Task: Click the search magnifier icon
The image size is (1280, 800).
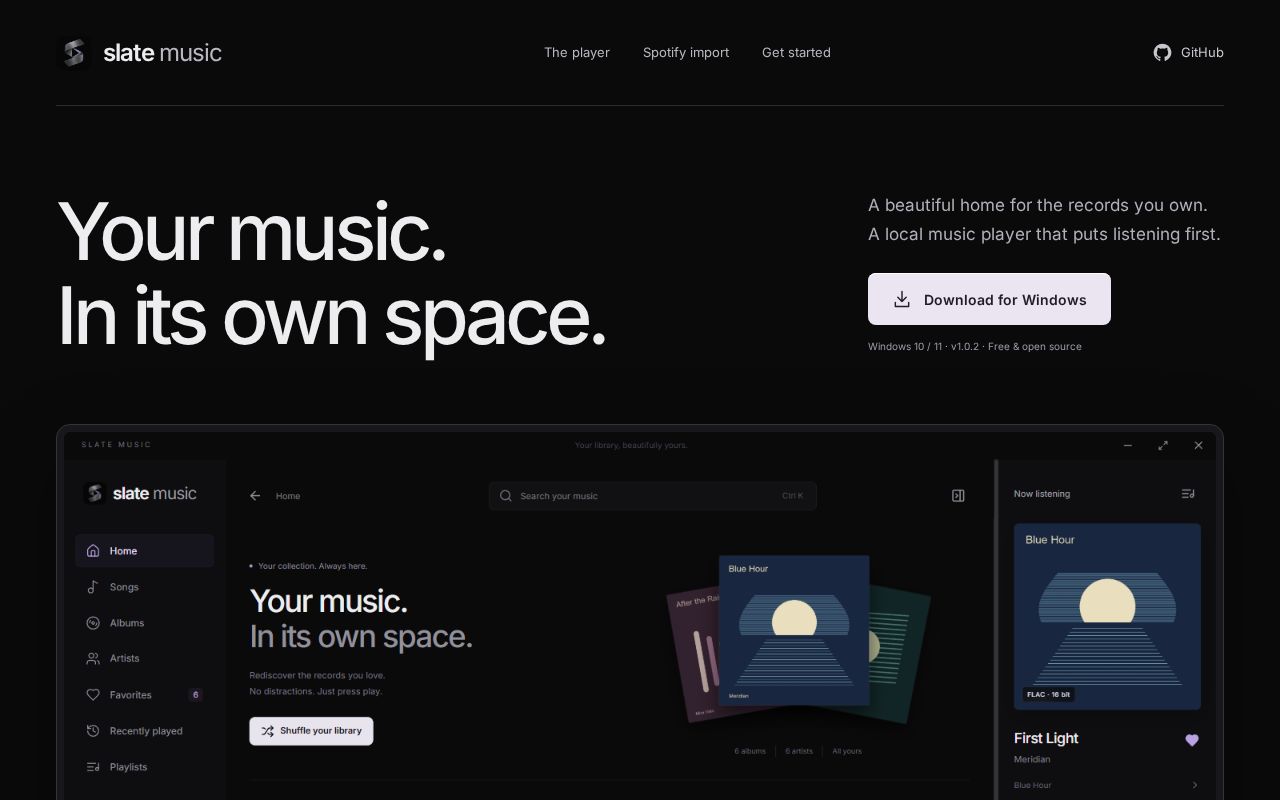Action: click(x=506, y=495)
